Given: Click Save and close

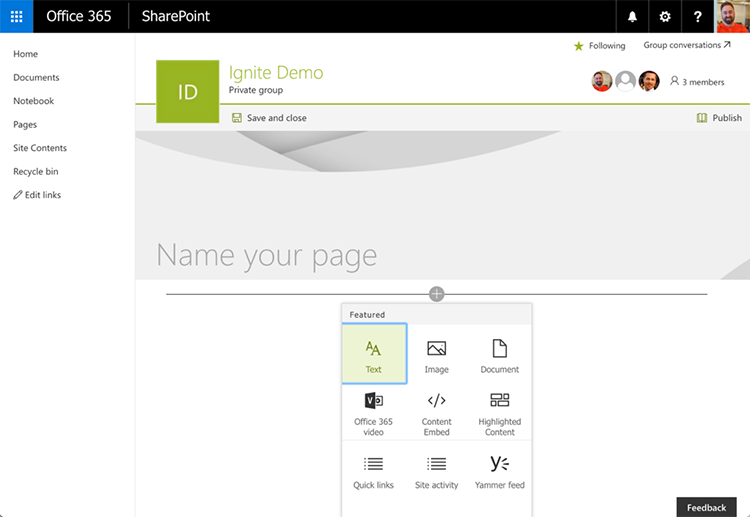Looking at the screenshot, I should pos(269,118).
